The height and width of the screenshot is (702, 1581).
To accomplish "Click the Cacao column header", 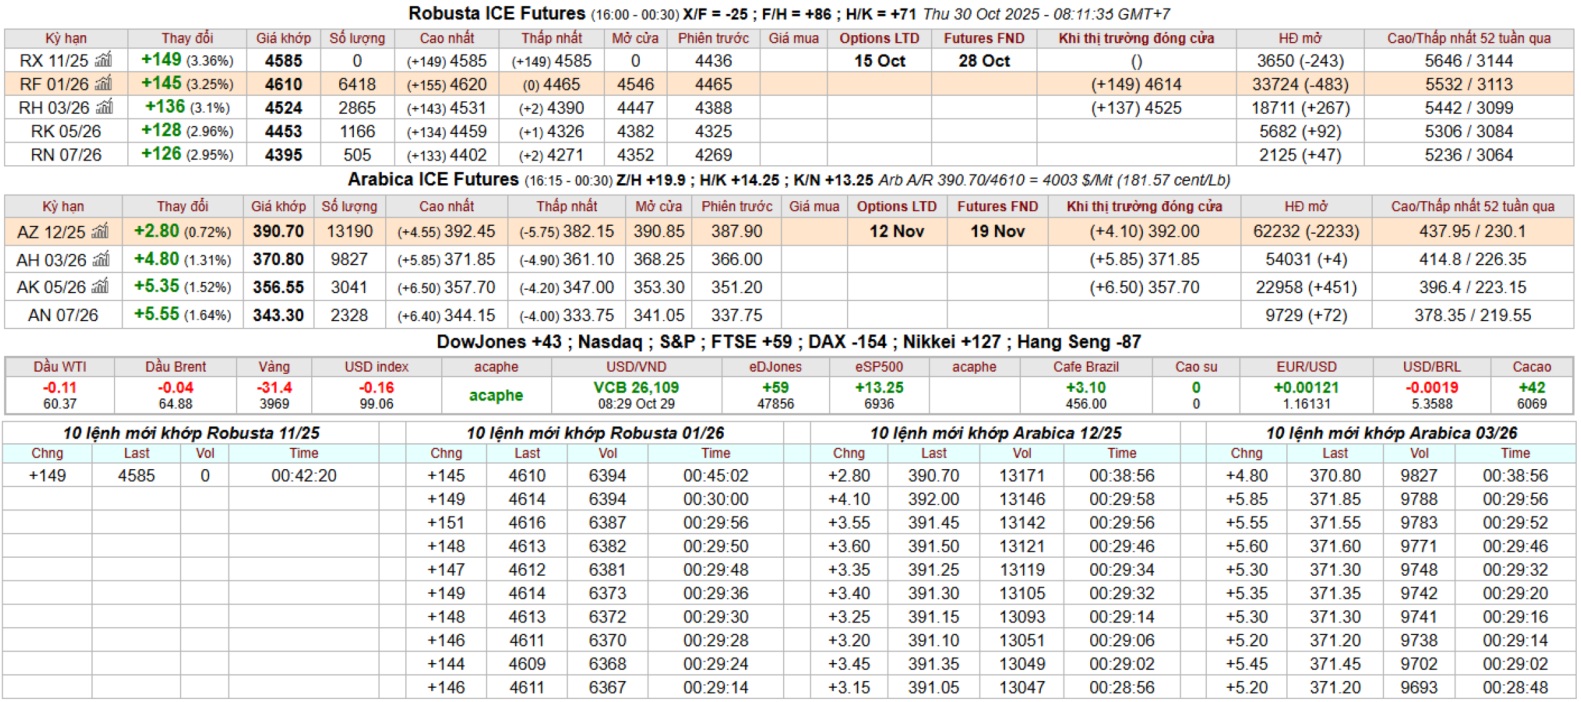I will [1531, 367].
